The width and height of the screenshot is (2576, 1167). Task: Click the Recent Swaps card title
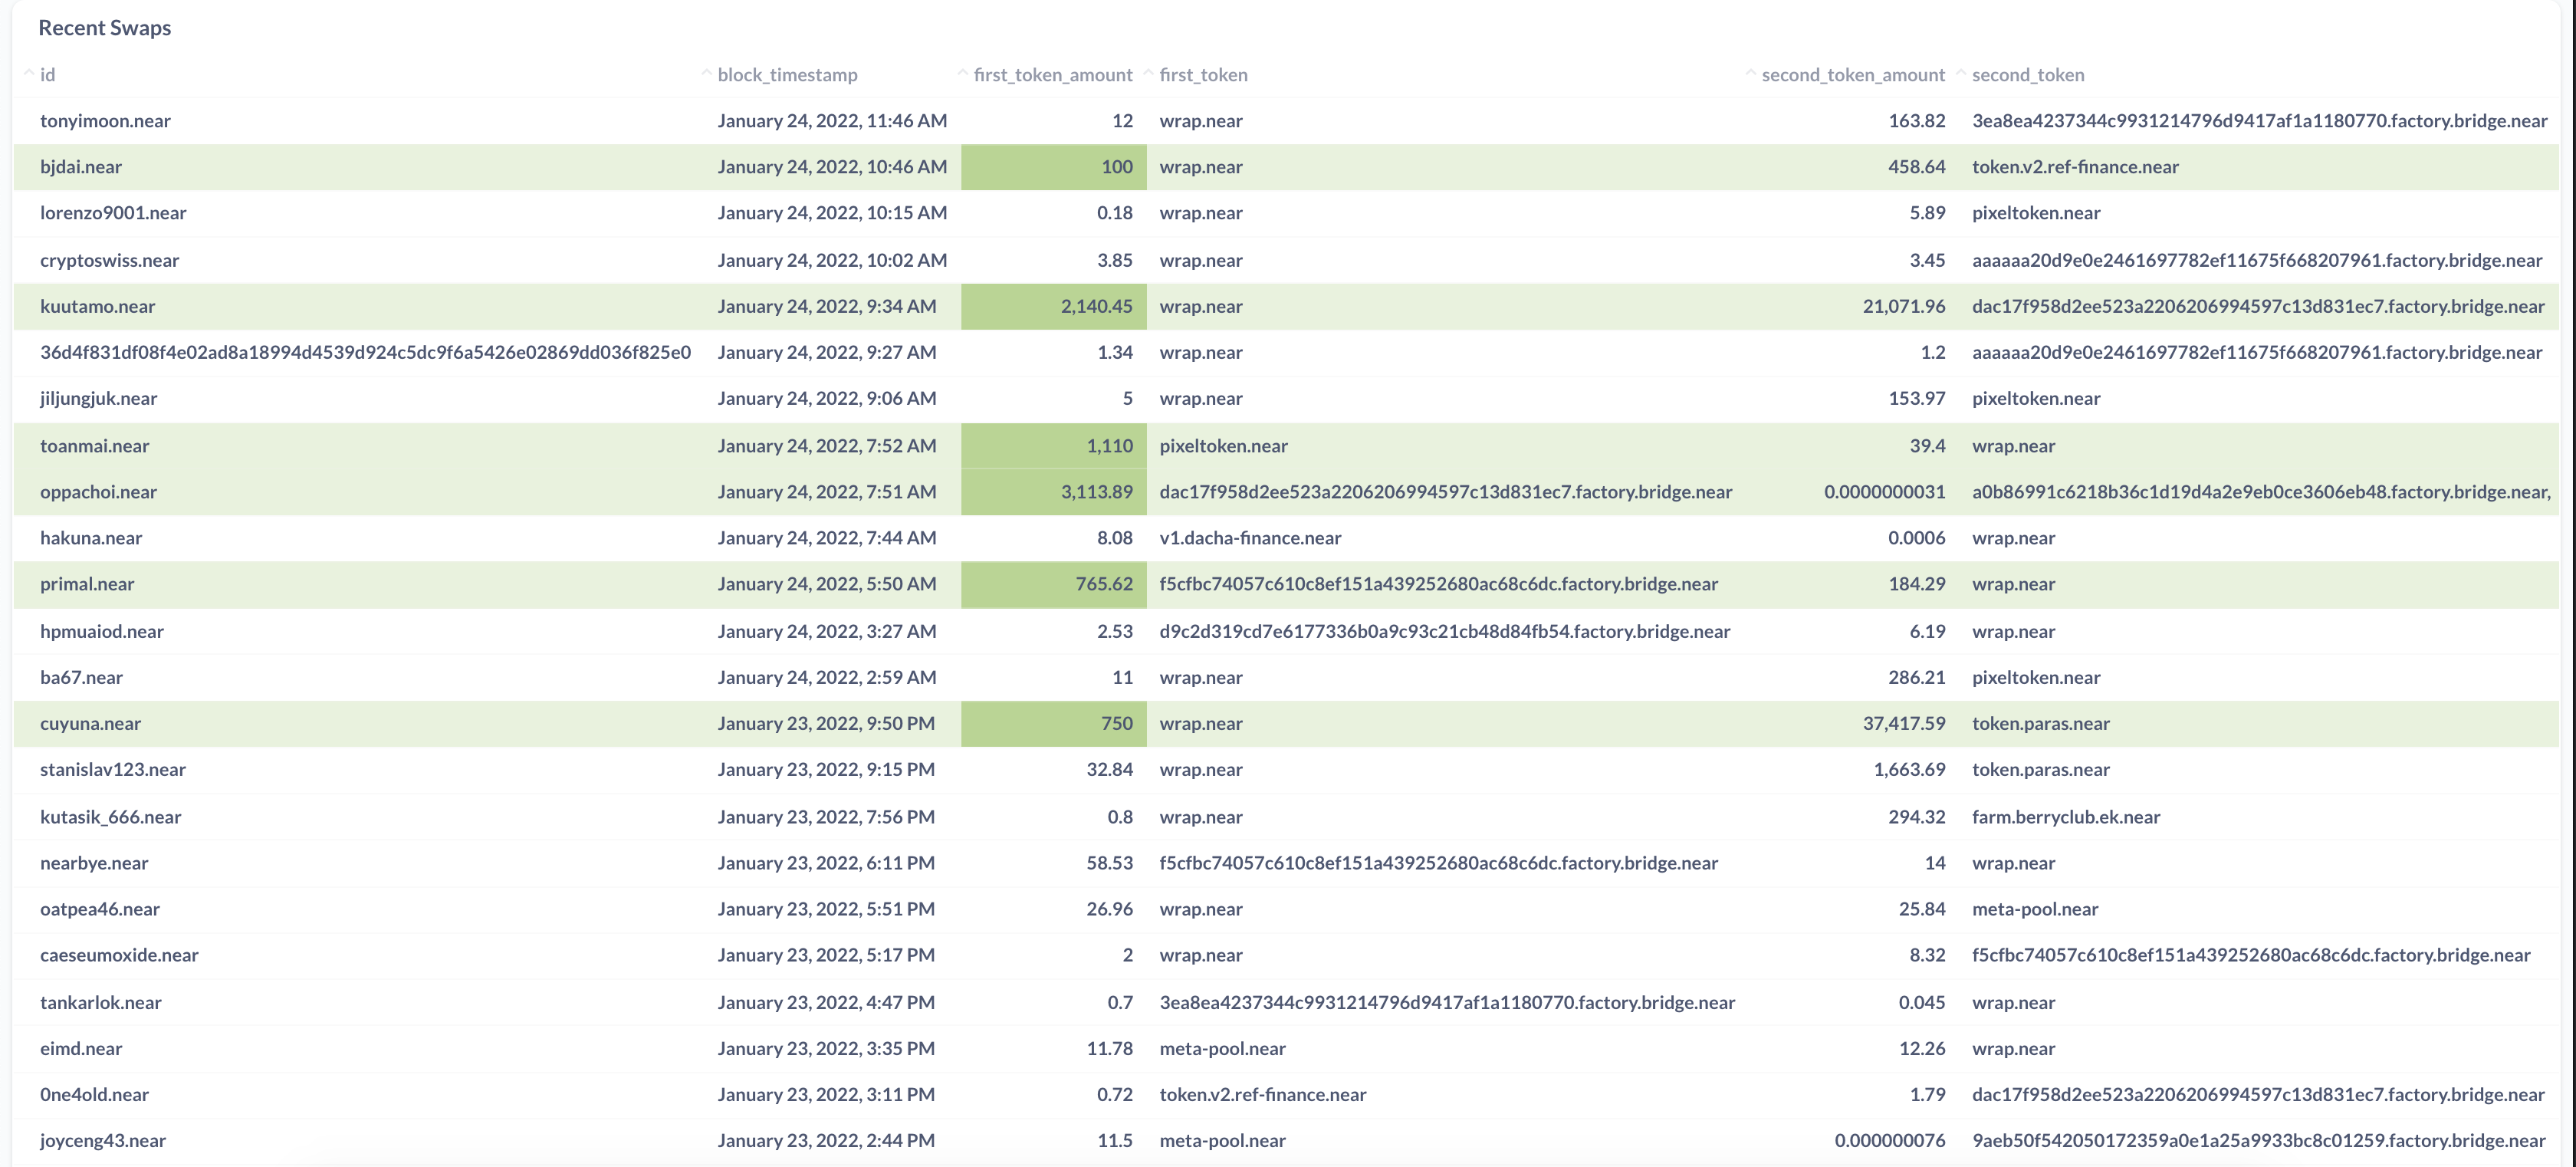coord(104,28)
